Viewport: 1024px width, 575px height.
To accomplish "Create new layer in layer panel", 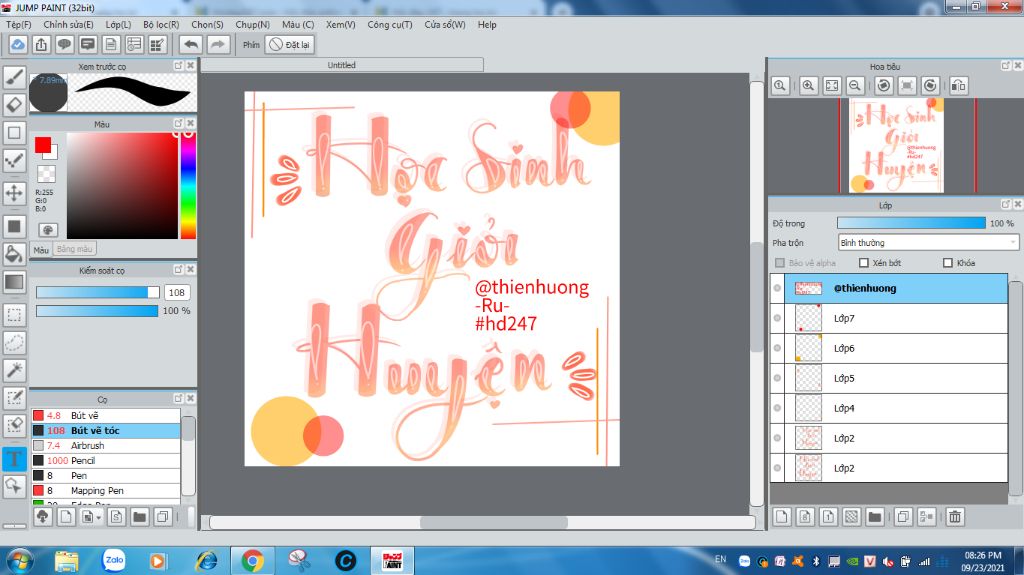I will (782, 517).
